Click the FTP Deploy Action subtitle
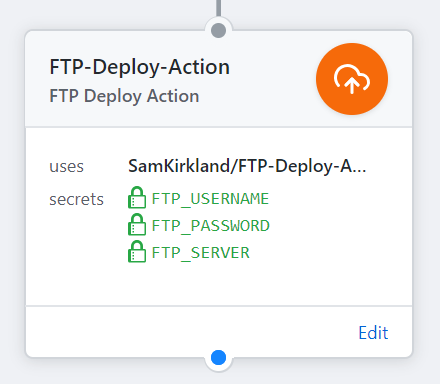The width and height of the screenshot is (440, 384). [124, 96]
